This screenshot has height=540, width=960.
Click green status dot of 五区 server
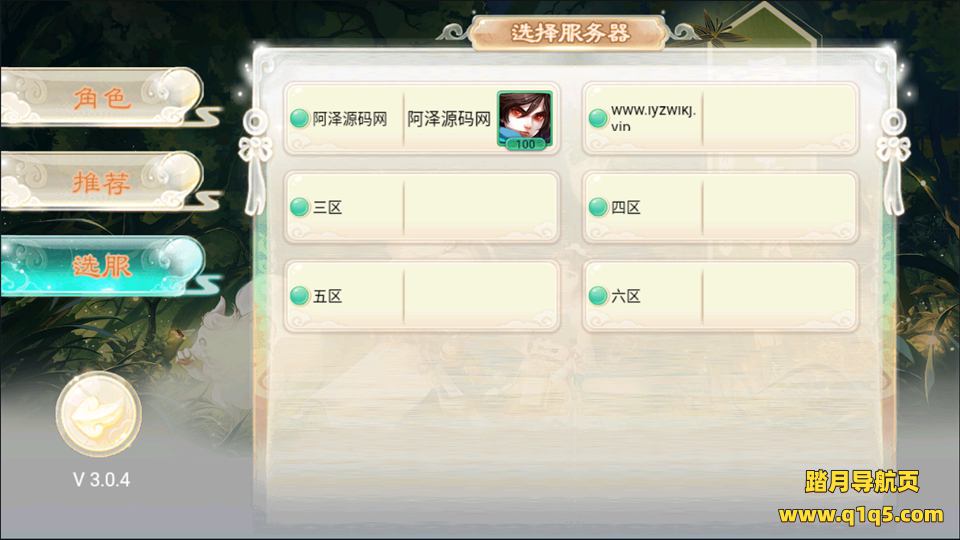[x=299, y=296]
